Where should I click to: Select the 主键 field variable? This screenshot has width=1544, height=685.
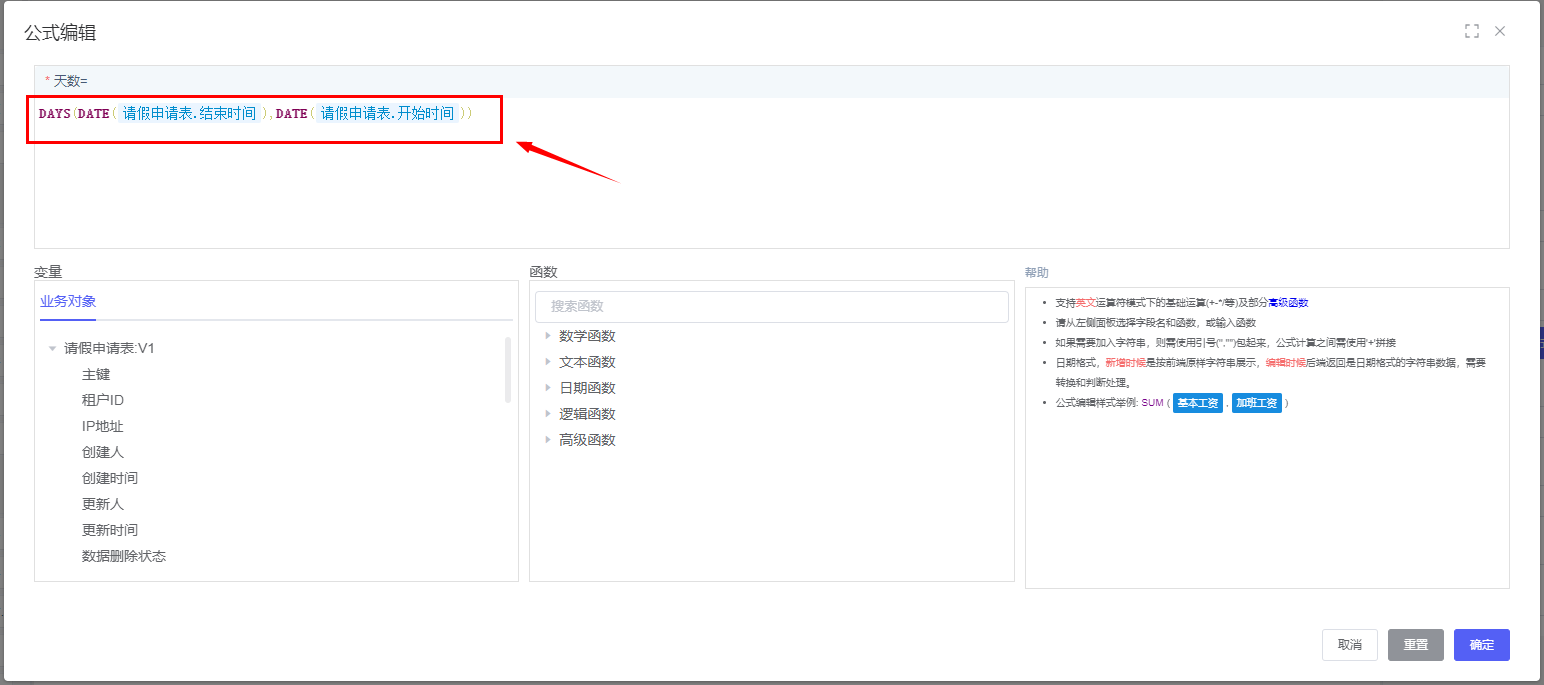[x=96, y=374]
